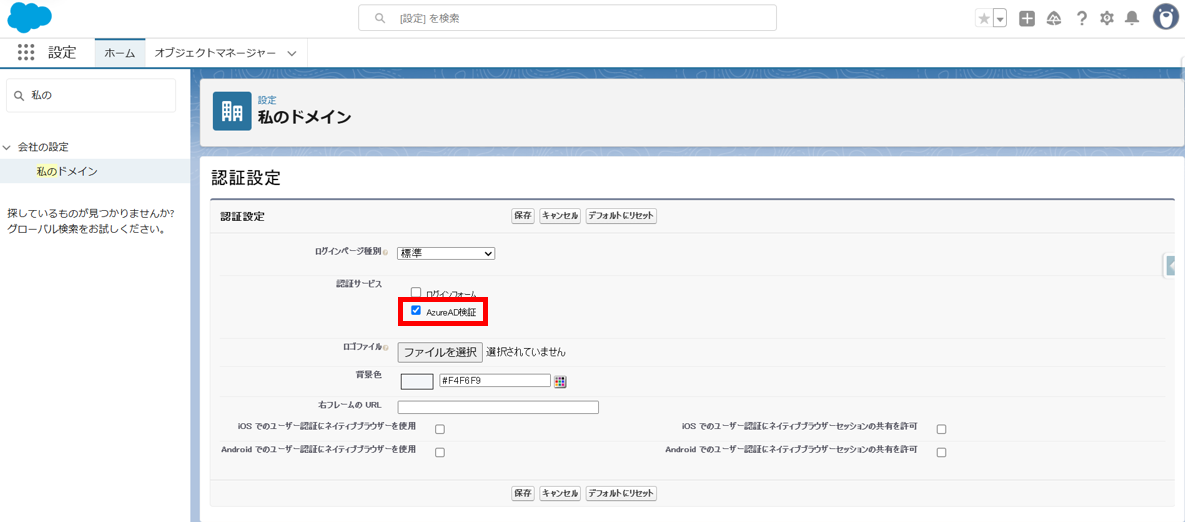The image size is (1185, 522).
Task: Open global actions plus icon
Action: click(x=1027, y=19)
